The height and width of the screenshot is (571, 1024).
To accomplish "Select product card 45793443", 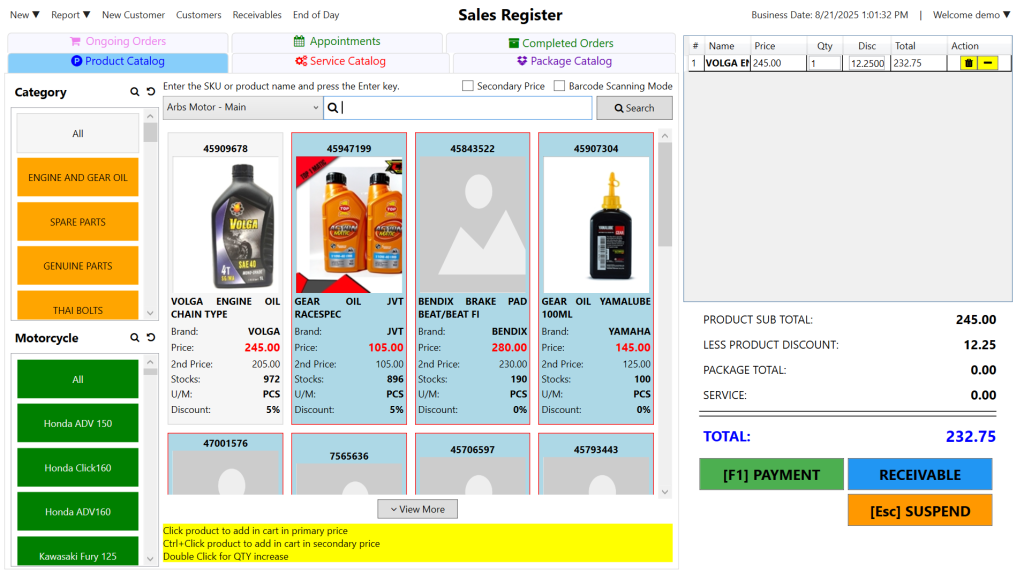I will coord(596,464).
